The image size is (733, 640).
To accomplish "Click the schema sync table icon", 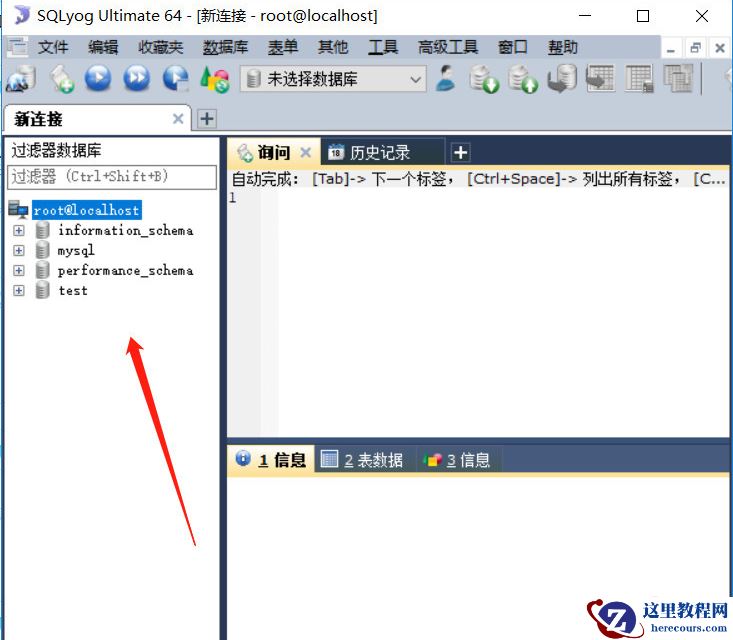I will coord(600,78).
